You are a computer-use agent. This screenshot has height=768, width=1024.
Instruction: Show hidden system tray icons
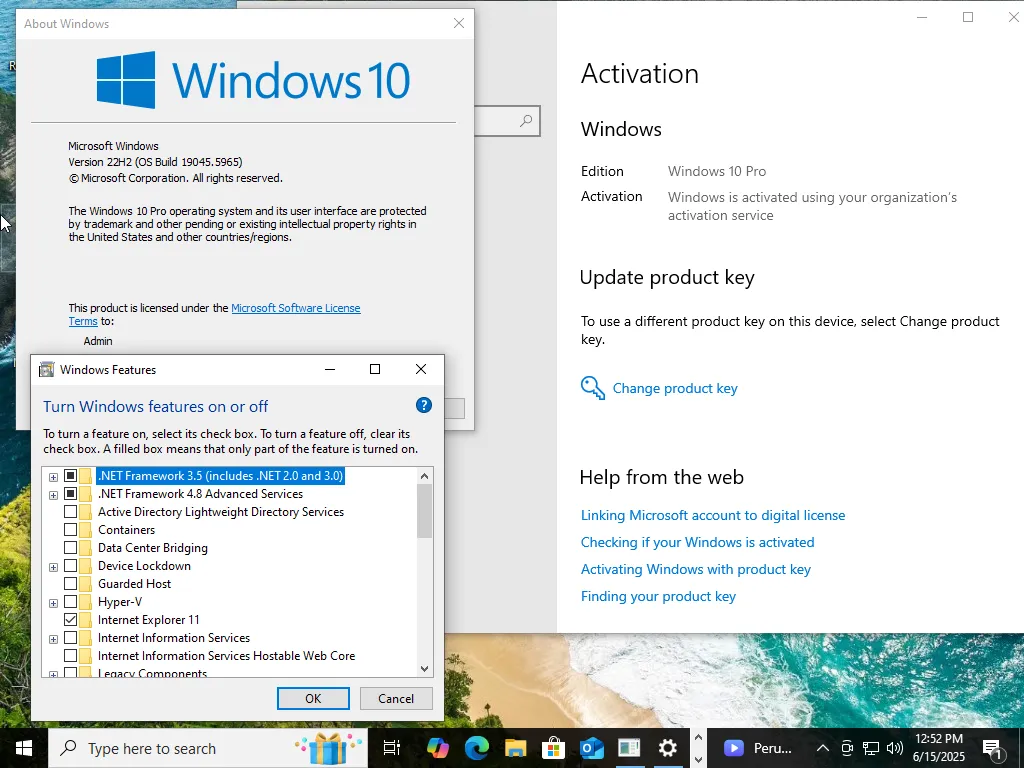823,748
